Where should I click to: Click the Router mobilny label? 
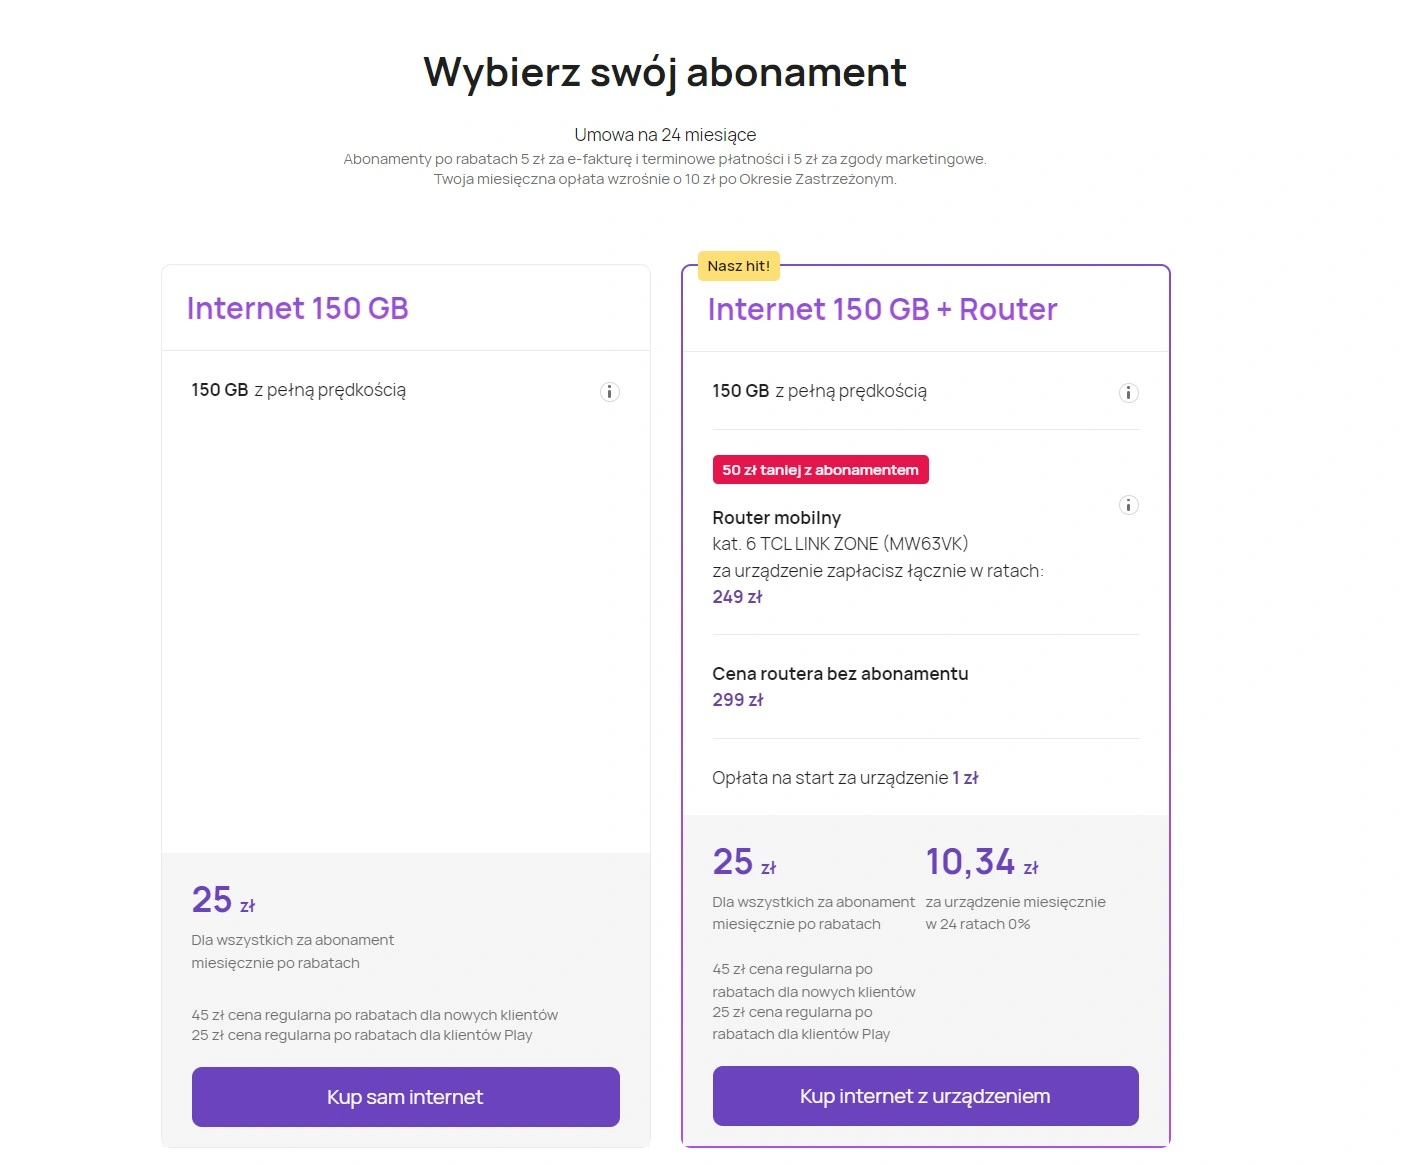point(776,518)
